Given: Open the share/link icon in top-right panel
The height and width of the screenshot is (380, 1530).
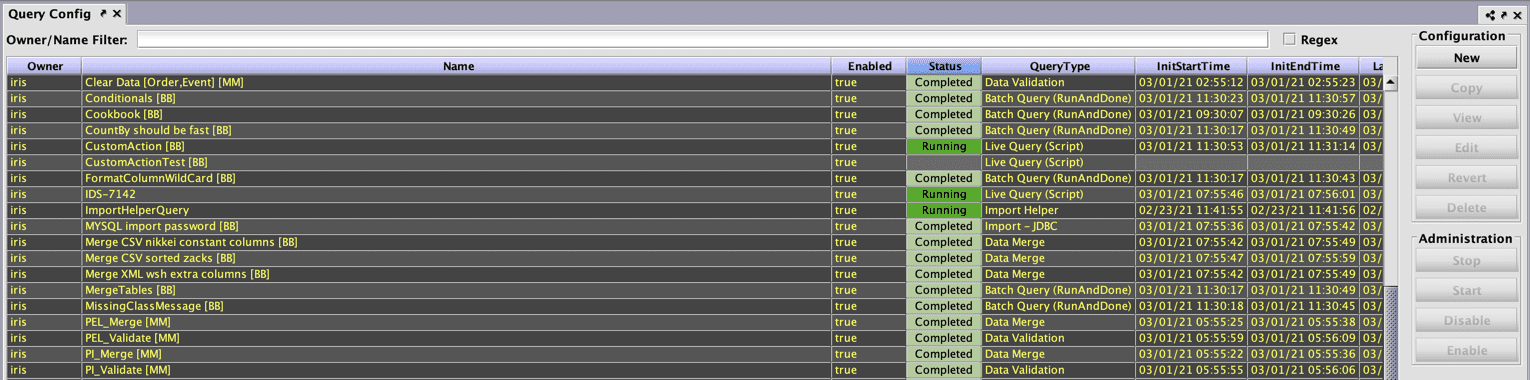Looking at the screenshot, I should 1490,15.
